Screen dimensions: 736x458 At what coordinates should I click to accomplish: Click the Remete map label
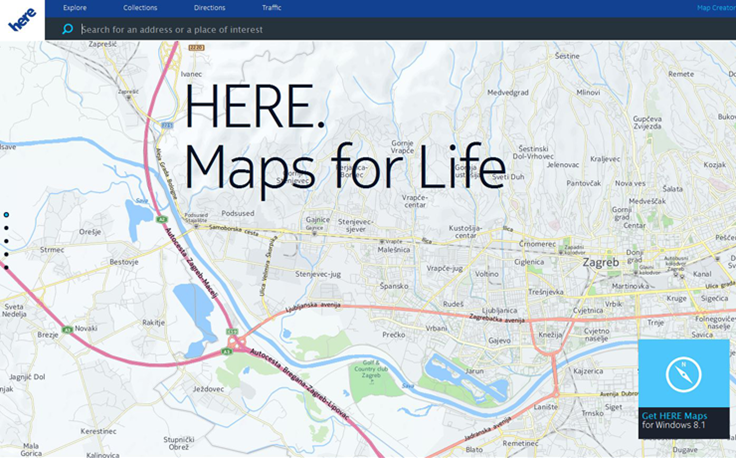pos(681,74)
